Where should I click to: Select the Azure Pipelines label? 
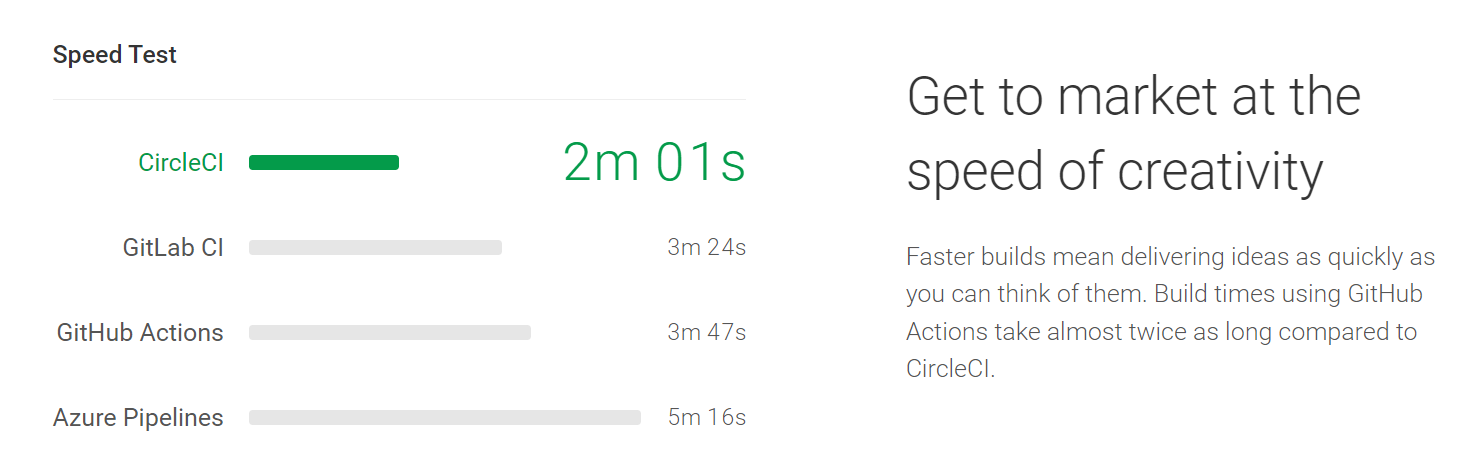coord(138,418)
